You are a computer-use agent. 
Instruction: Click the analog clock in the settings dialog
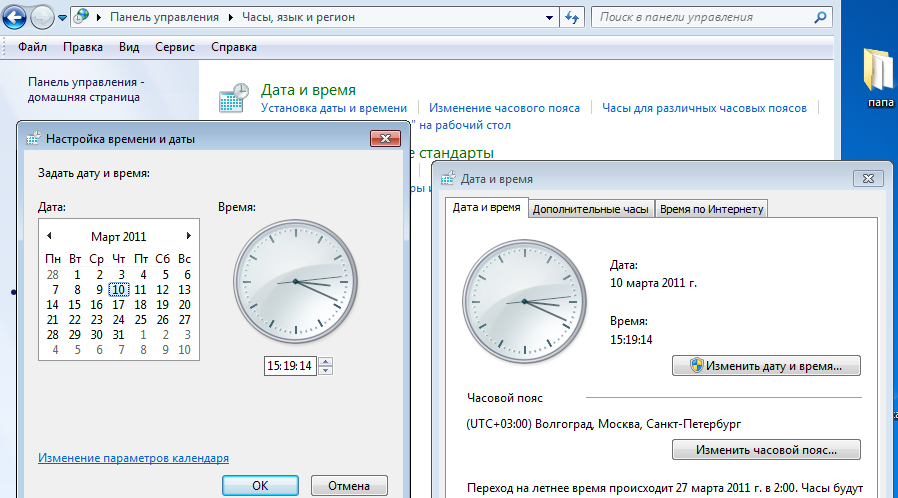295,281
